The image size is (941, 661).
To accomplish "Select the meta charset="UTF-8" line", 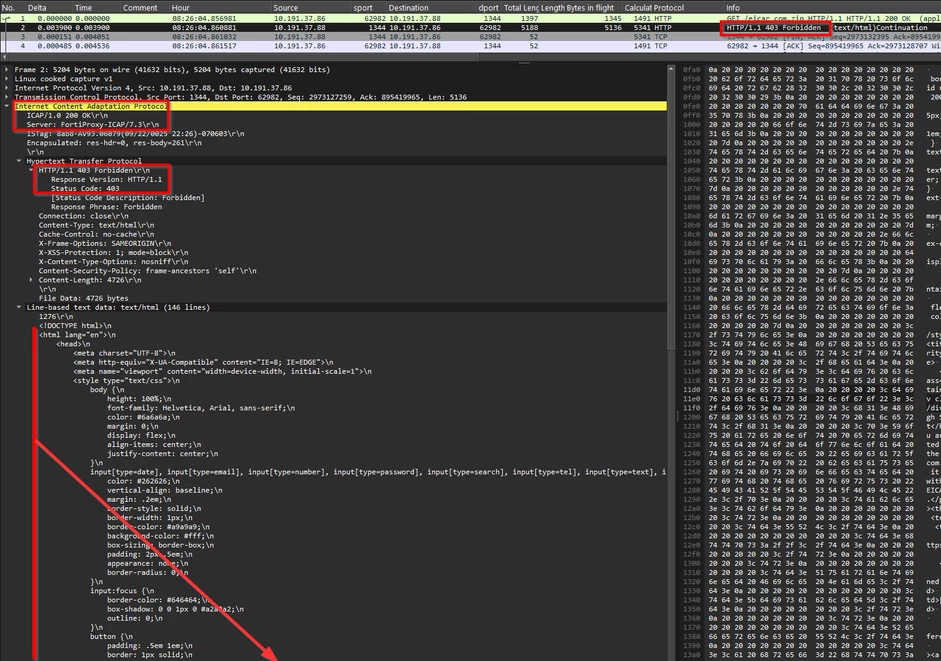I will (124, 353).
